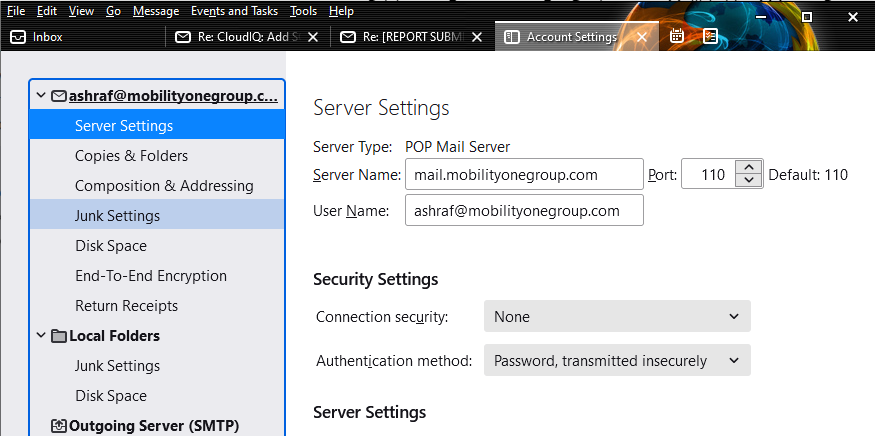Open the Tools menu

303,11
